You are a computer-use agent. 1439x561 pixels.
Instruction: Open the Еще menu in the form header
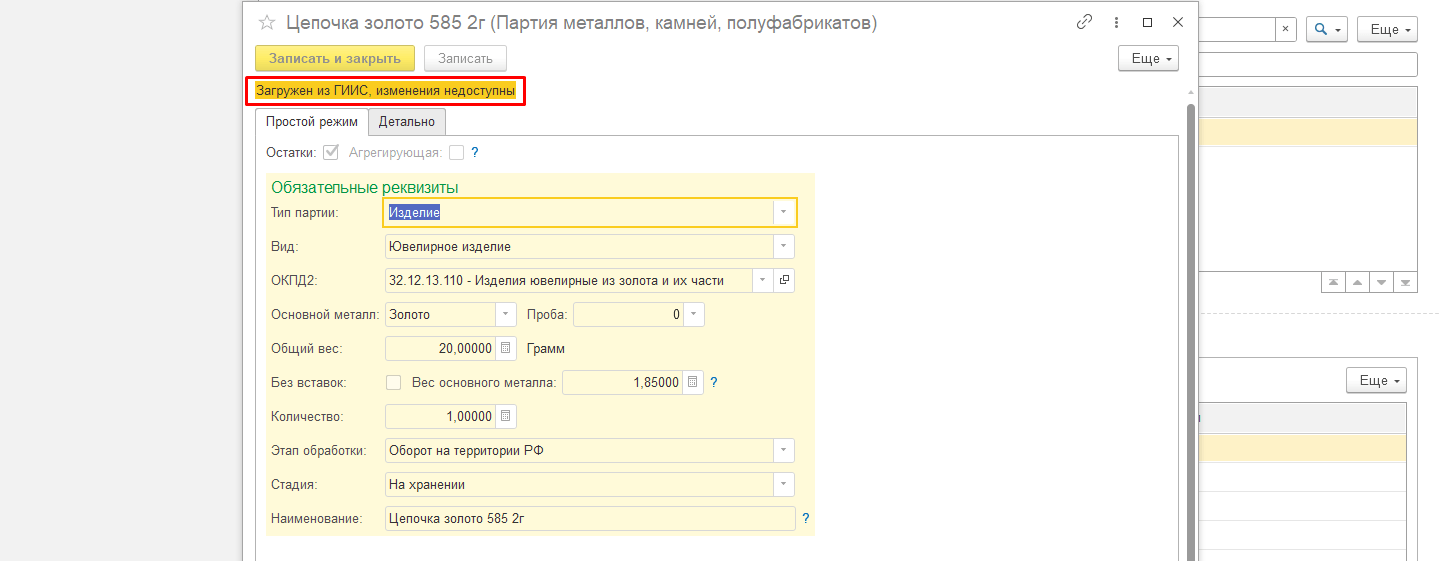pos(1149,59)
